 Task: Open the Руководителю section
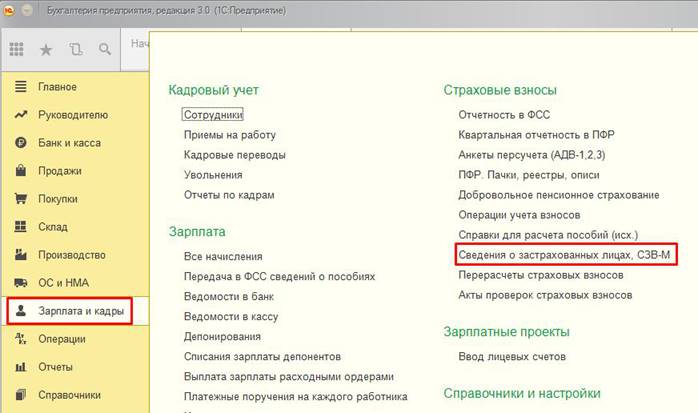point(72,115)
